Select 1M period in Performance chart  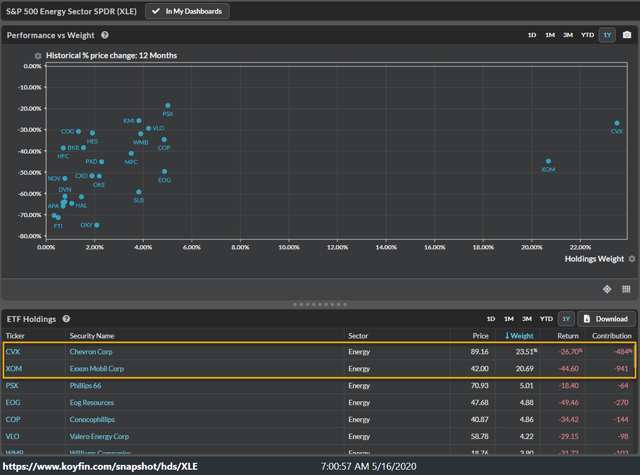(x=550, y=35)
